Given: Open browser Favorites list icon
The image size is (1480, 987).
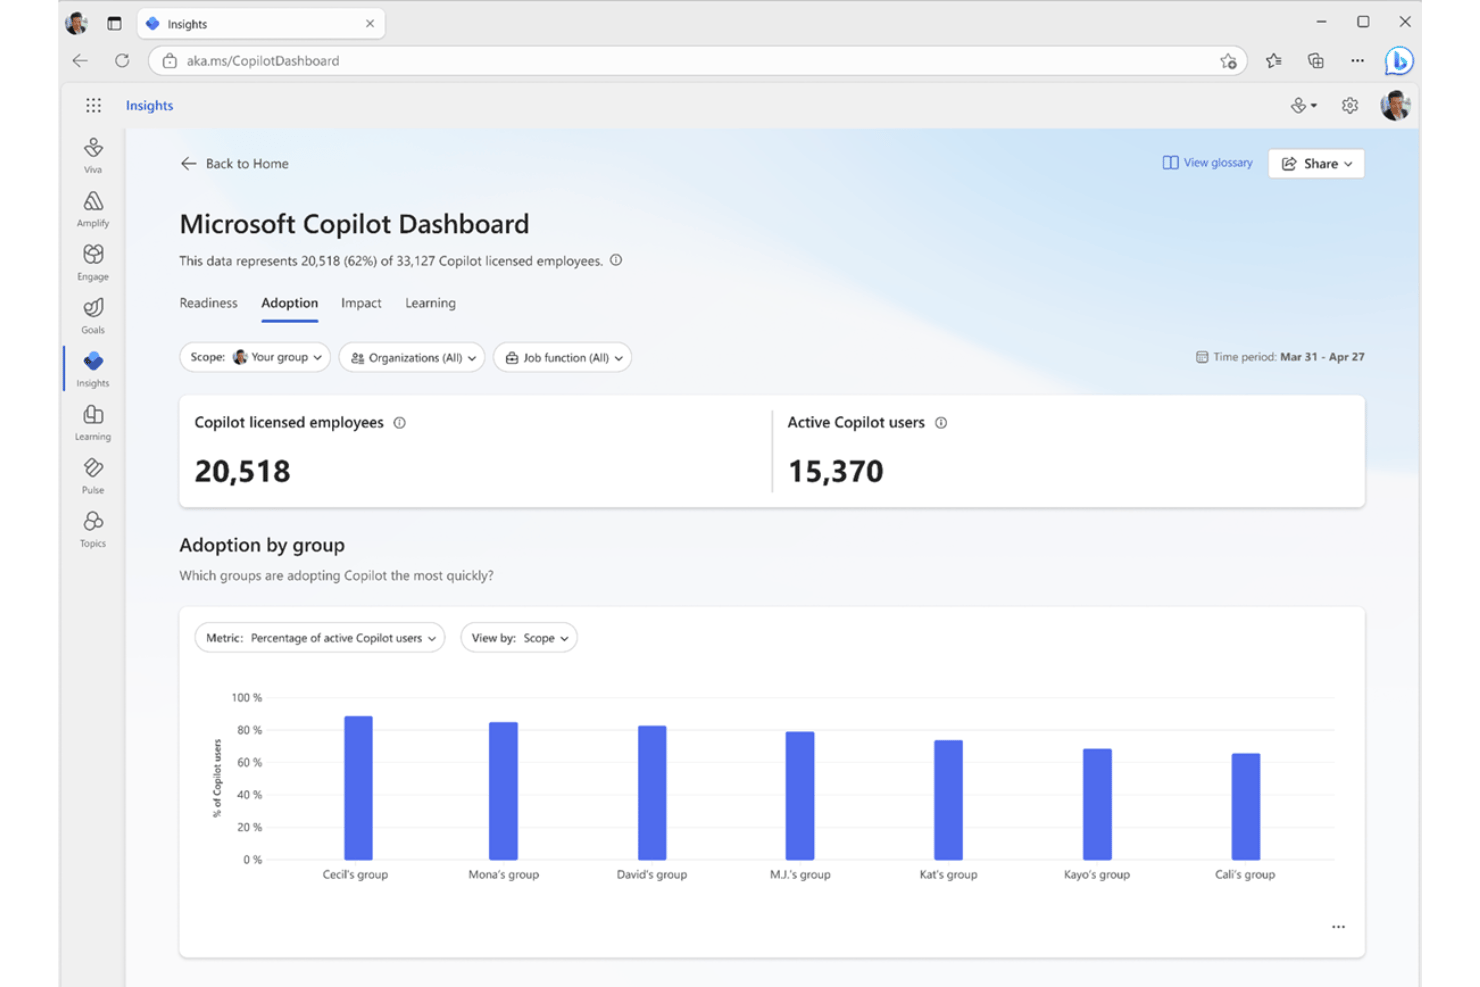Looking at the screenshot, I should (x=1273, y=61).
